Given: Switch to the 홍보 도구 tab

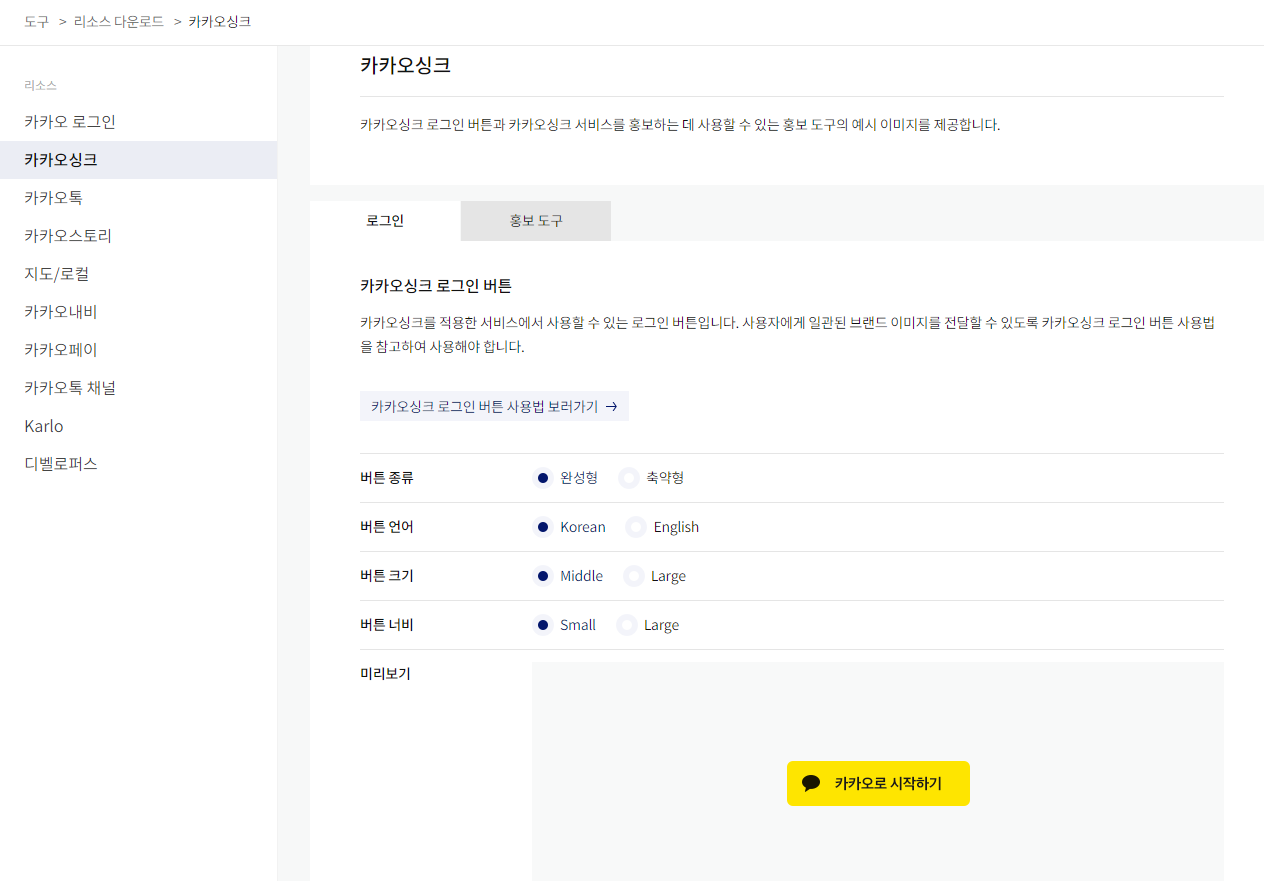Looking at the screenshot, I should (536, 221).
